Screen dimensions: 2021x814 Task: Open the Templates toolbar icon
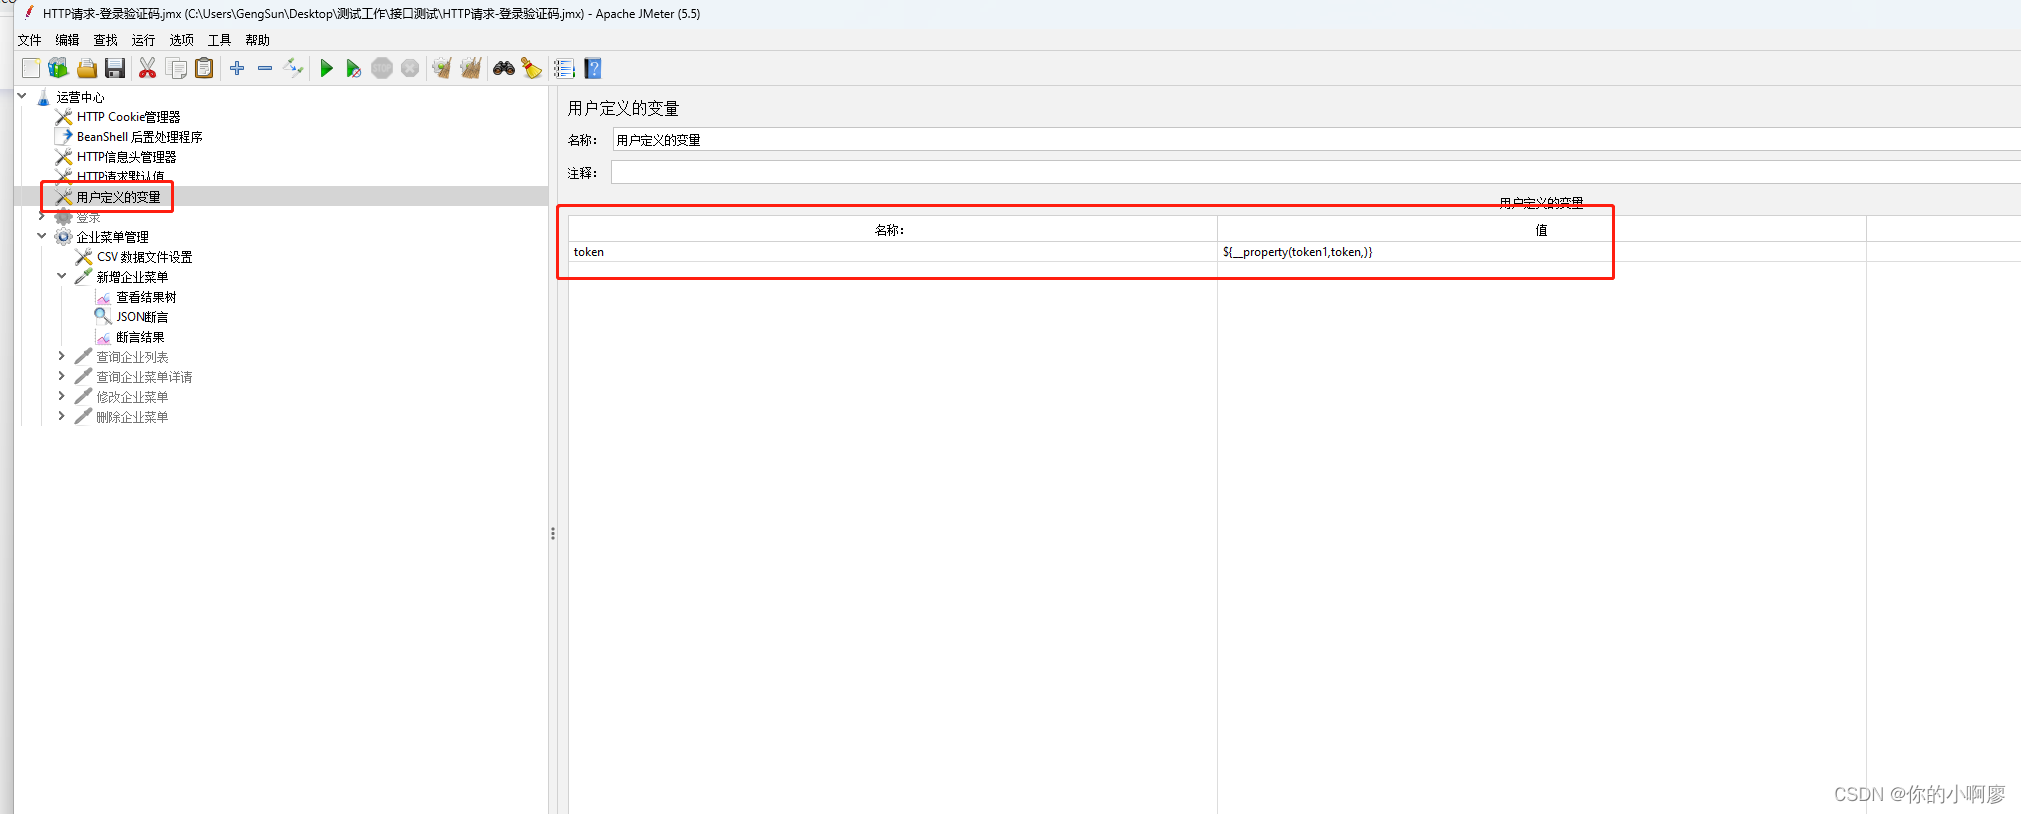[x=58, y=68]
